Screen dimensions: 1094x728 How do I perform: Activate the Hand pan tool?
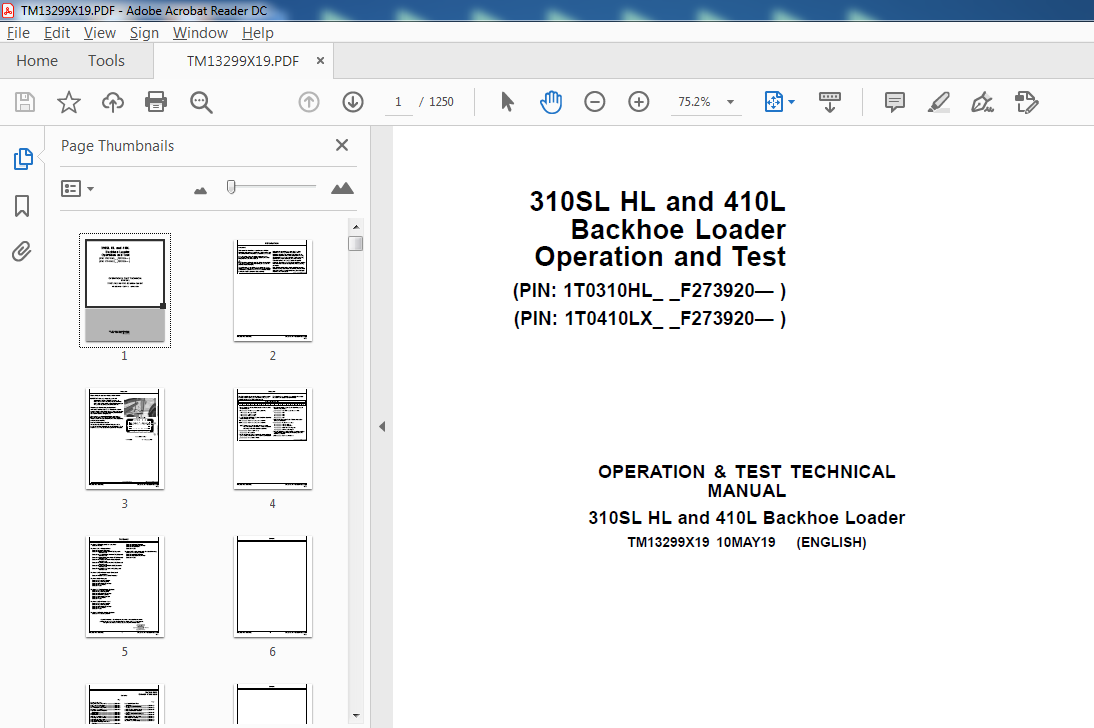(550, 102)
